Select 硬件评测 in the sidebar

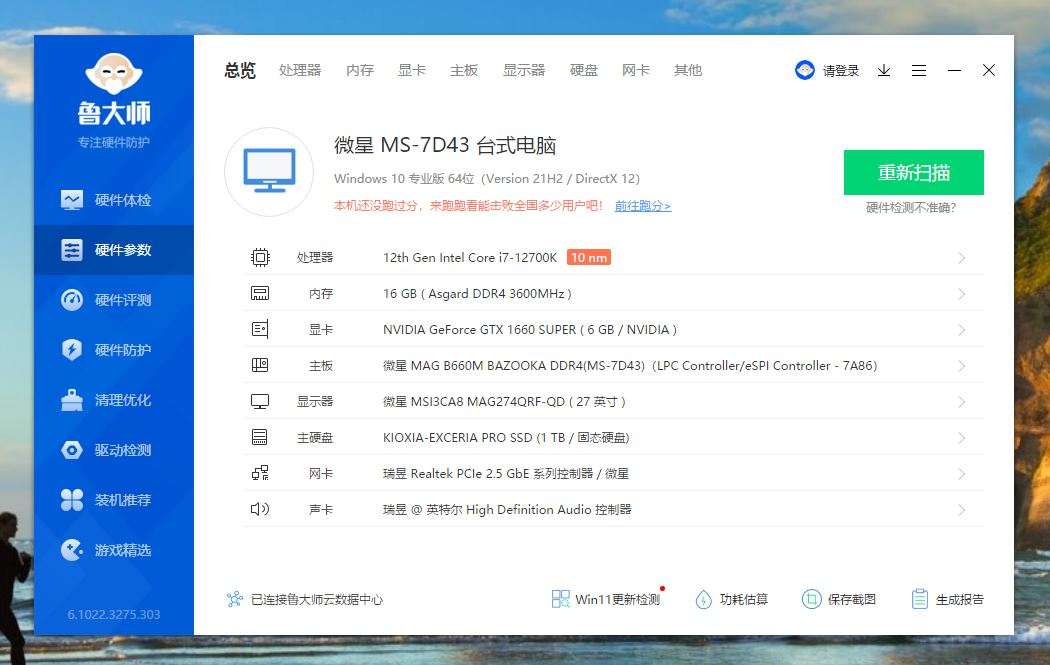(x=113, y=300)
